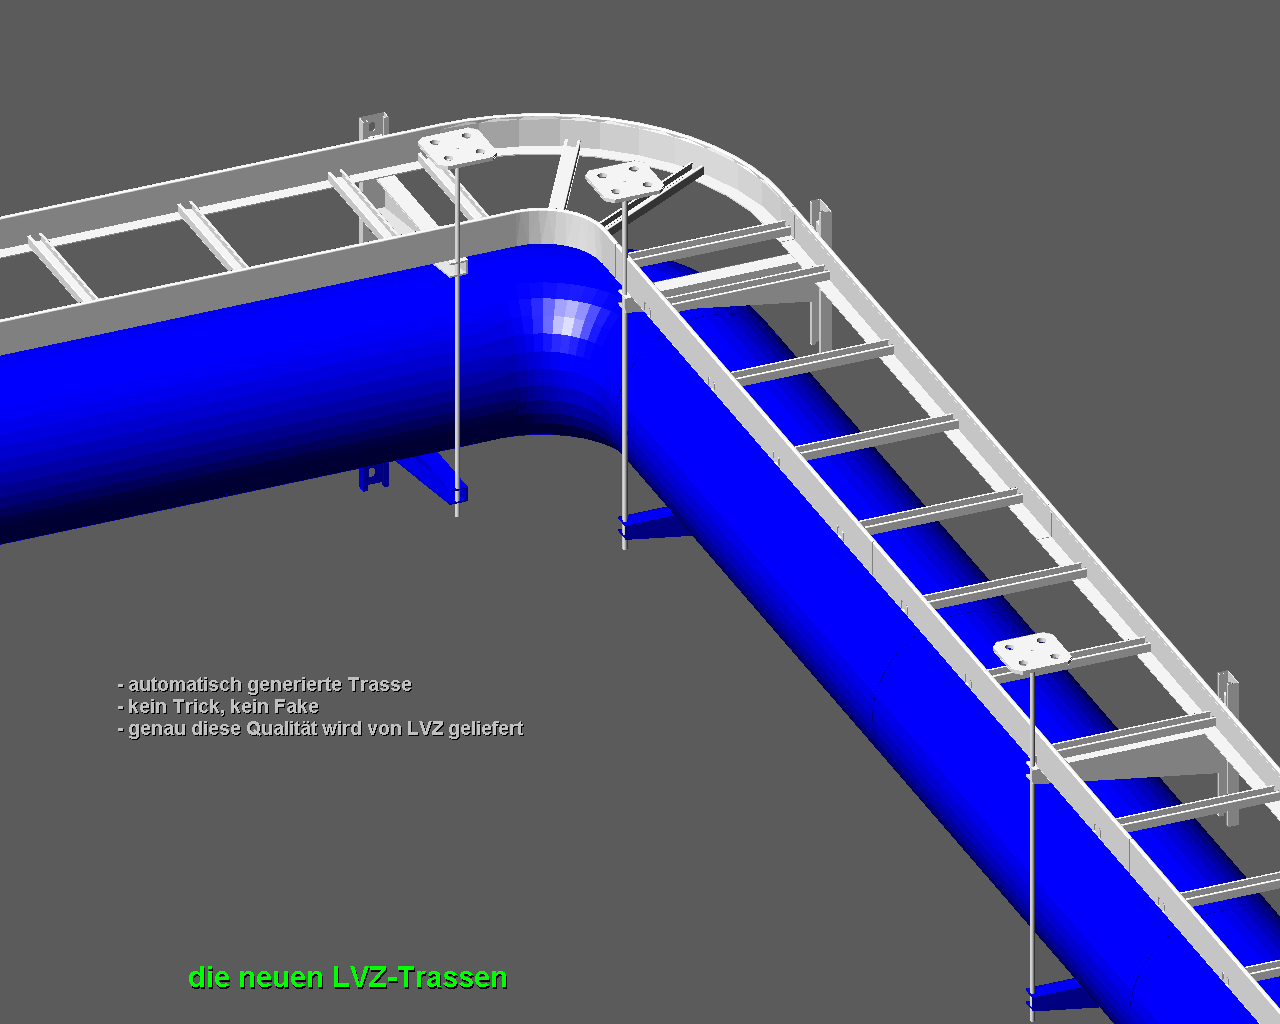
Task: Click the line "- genau diese Qualität wird von LVZ geliefert"
Action: point(320,729)
